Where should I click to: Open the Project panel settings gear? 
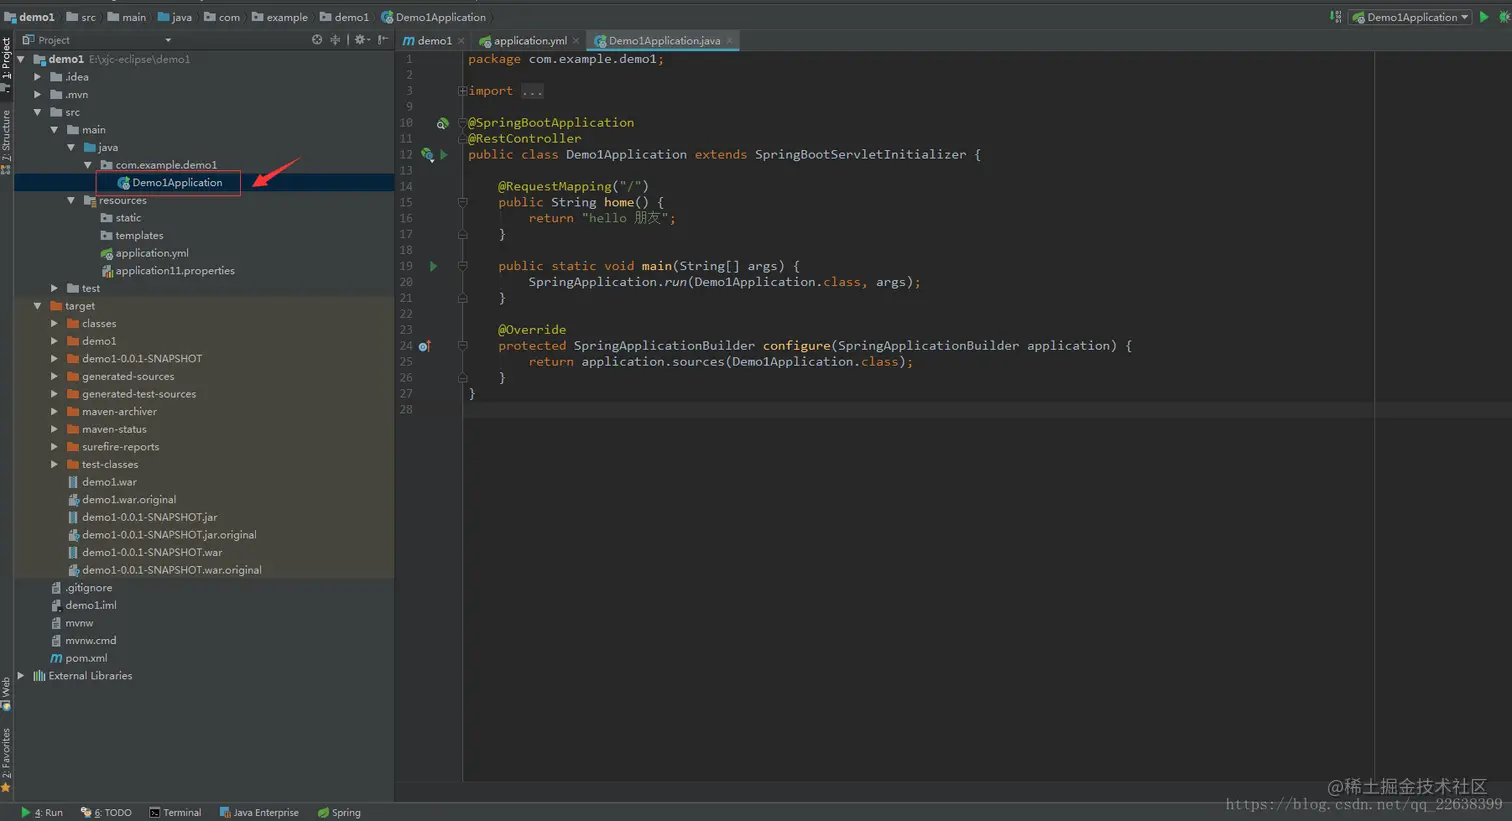point(361,40)
